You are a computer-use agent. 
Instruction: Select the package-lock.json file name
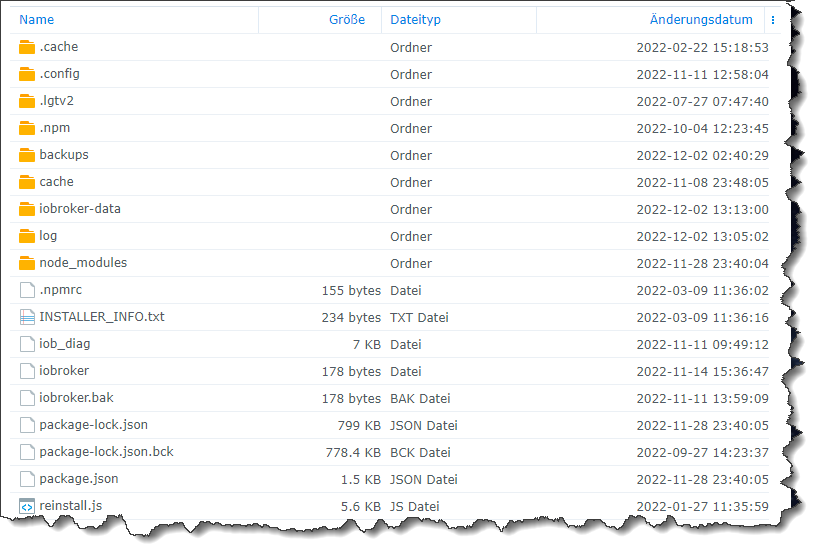tap(93, 425)
